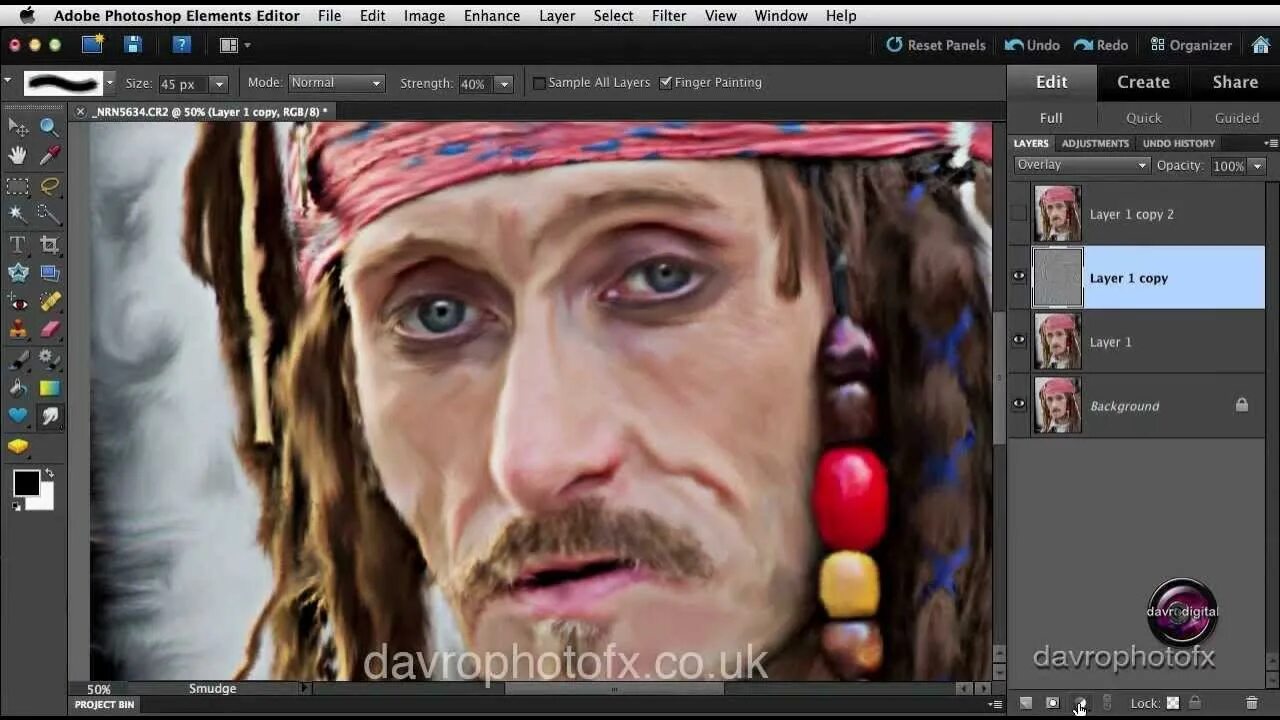The height and width of the screenshot is (720, 1280).
Task: Select the Cookie Cutter star tool
Action: (x=18, y=272)
